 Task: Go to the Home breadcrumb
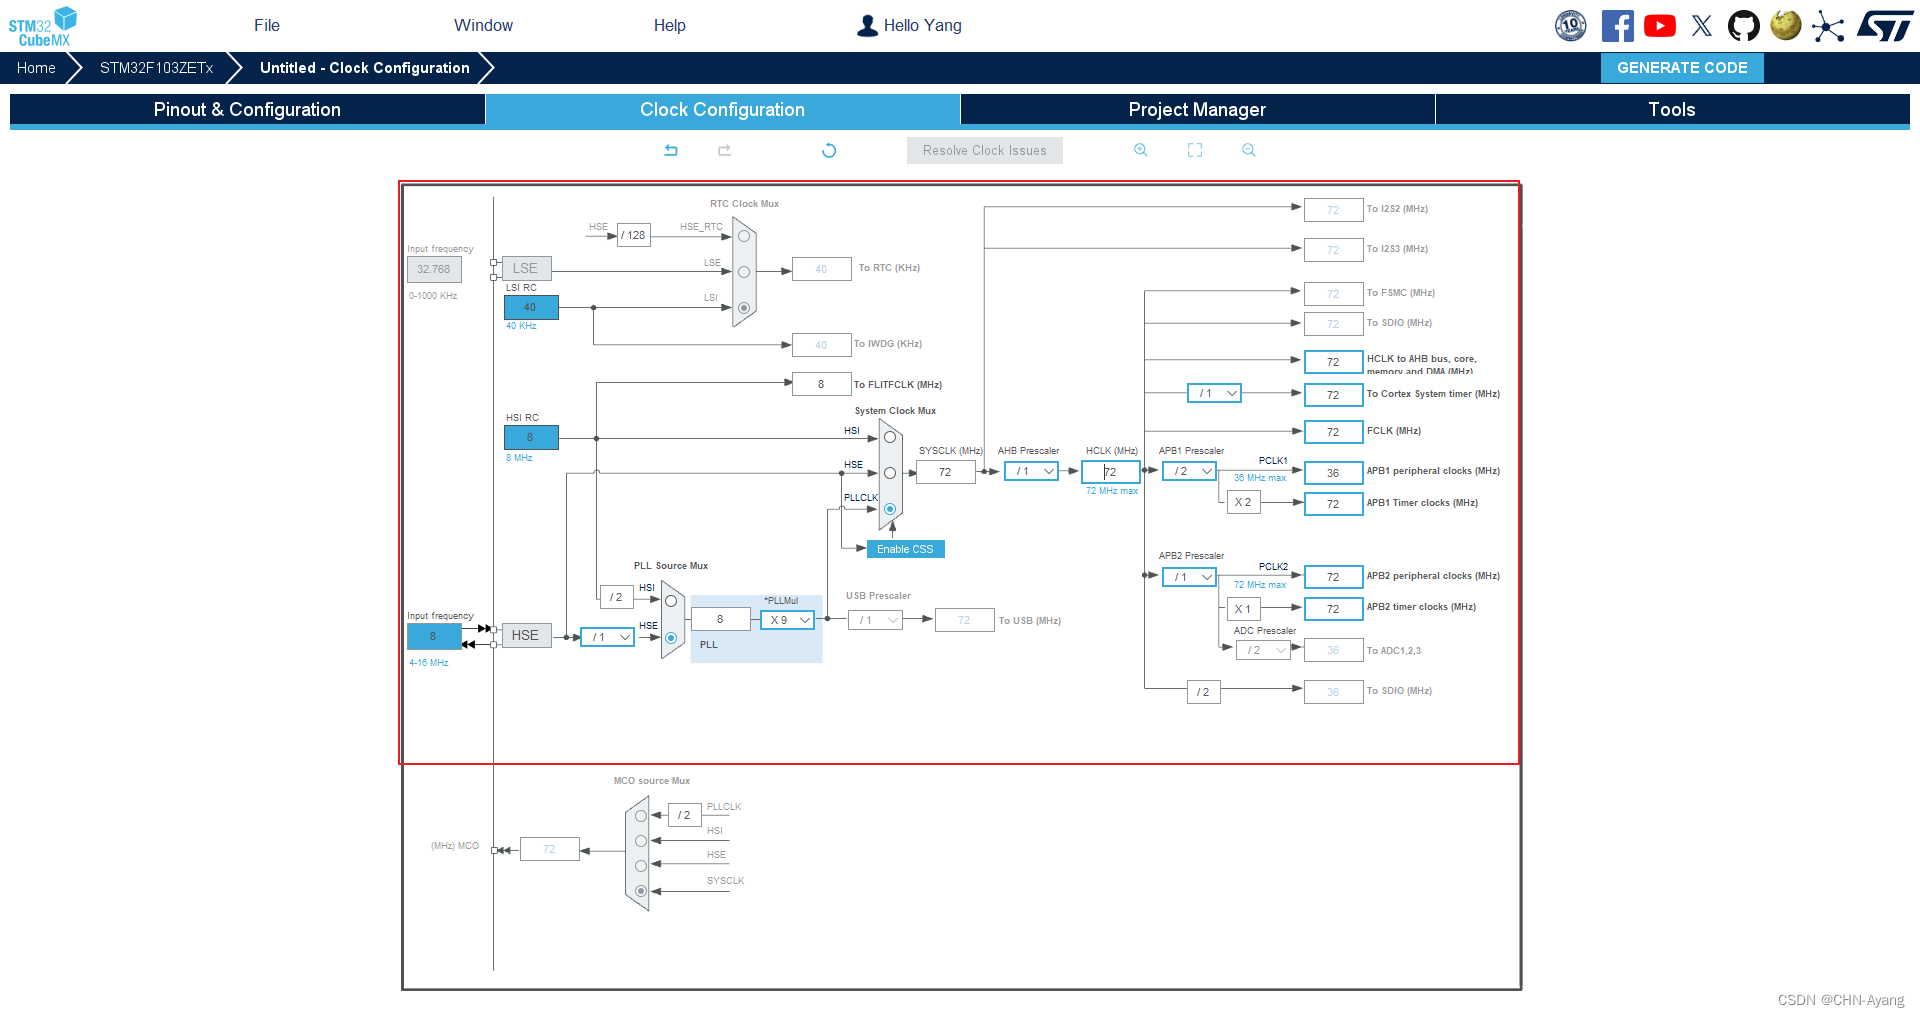[x=36, y=68]
